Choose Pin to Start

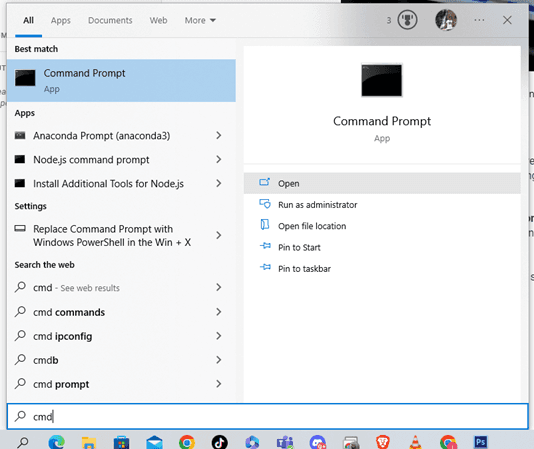tap(382, 247)
